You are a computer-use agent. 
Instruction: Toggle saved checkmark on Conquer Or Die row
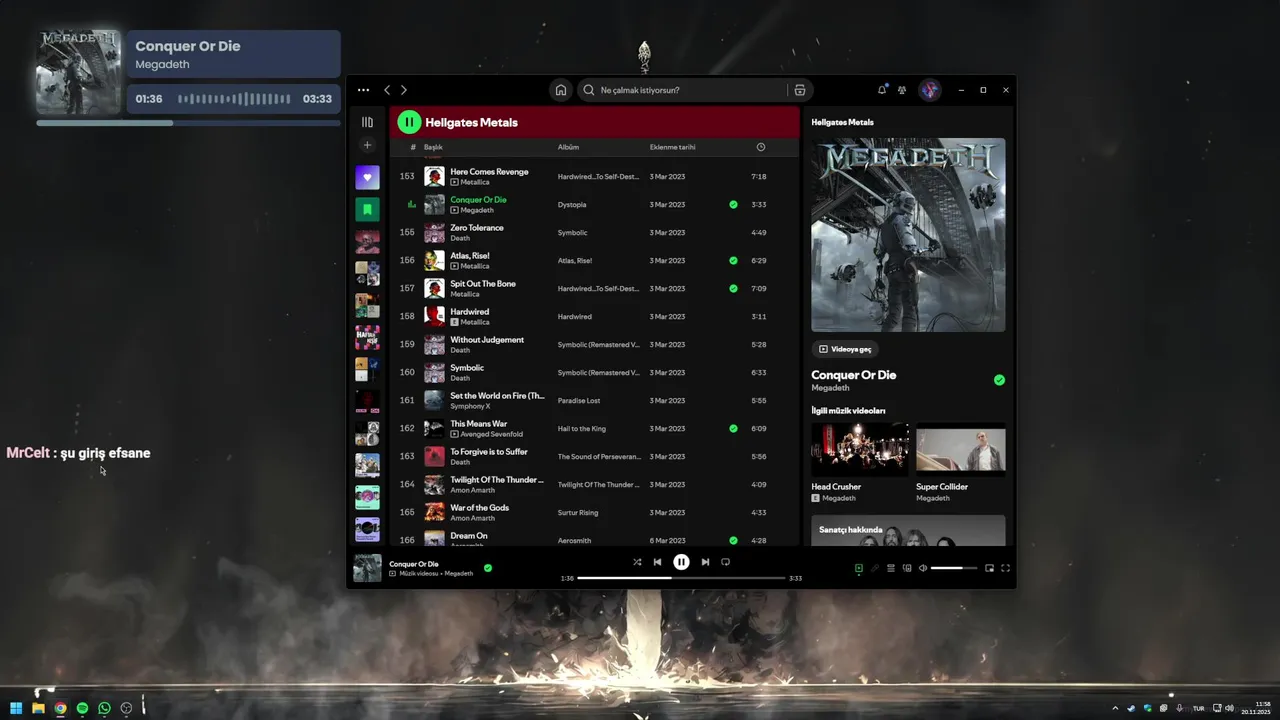pos(733,204)
